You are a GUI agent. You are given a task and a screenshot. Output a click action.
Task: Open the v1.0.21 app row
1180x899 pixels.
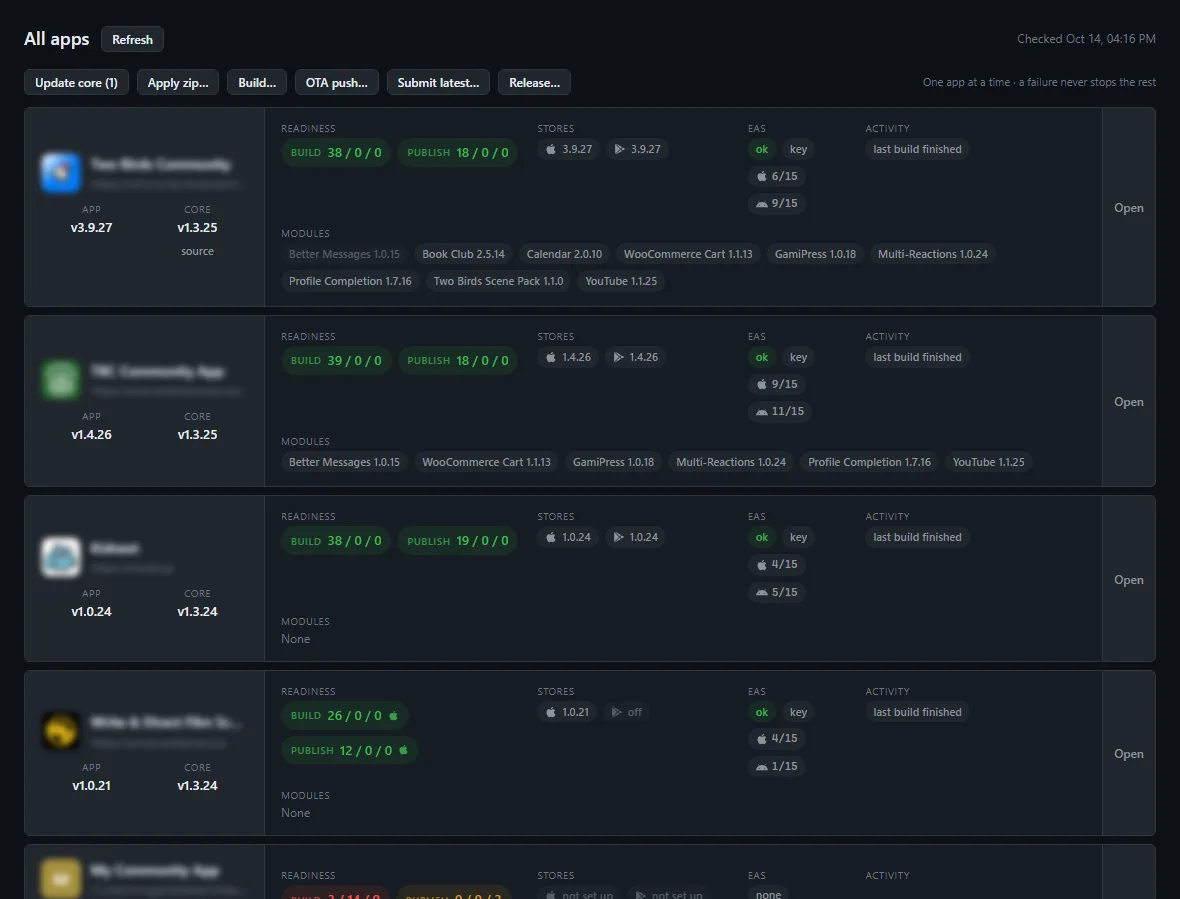[x=1129, y=754]
